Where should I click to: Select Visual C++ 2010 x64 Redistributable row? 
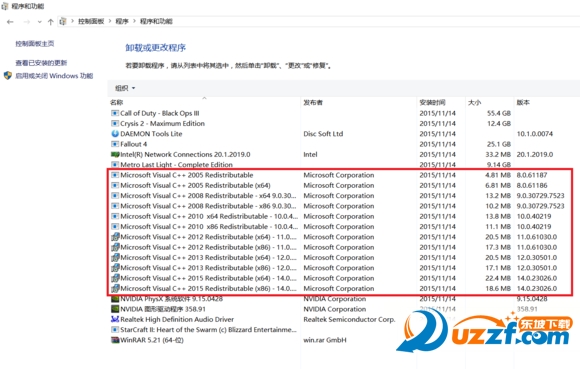click(x=340, y=216)
